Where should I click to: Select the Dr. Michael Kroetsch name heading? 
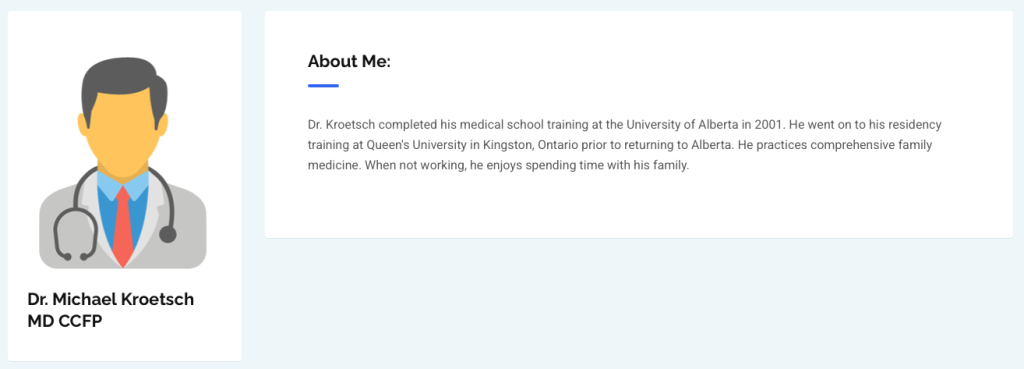click(x=111, y=299)
